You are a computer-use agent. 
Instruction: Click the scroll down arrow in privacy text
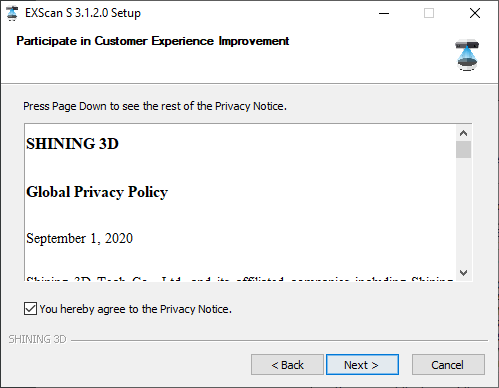(x=463, y=273)
